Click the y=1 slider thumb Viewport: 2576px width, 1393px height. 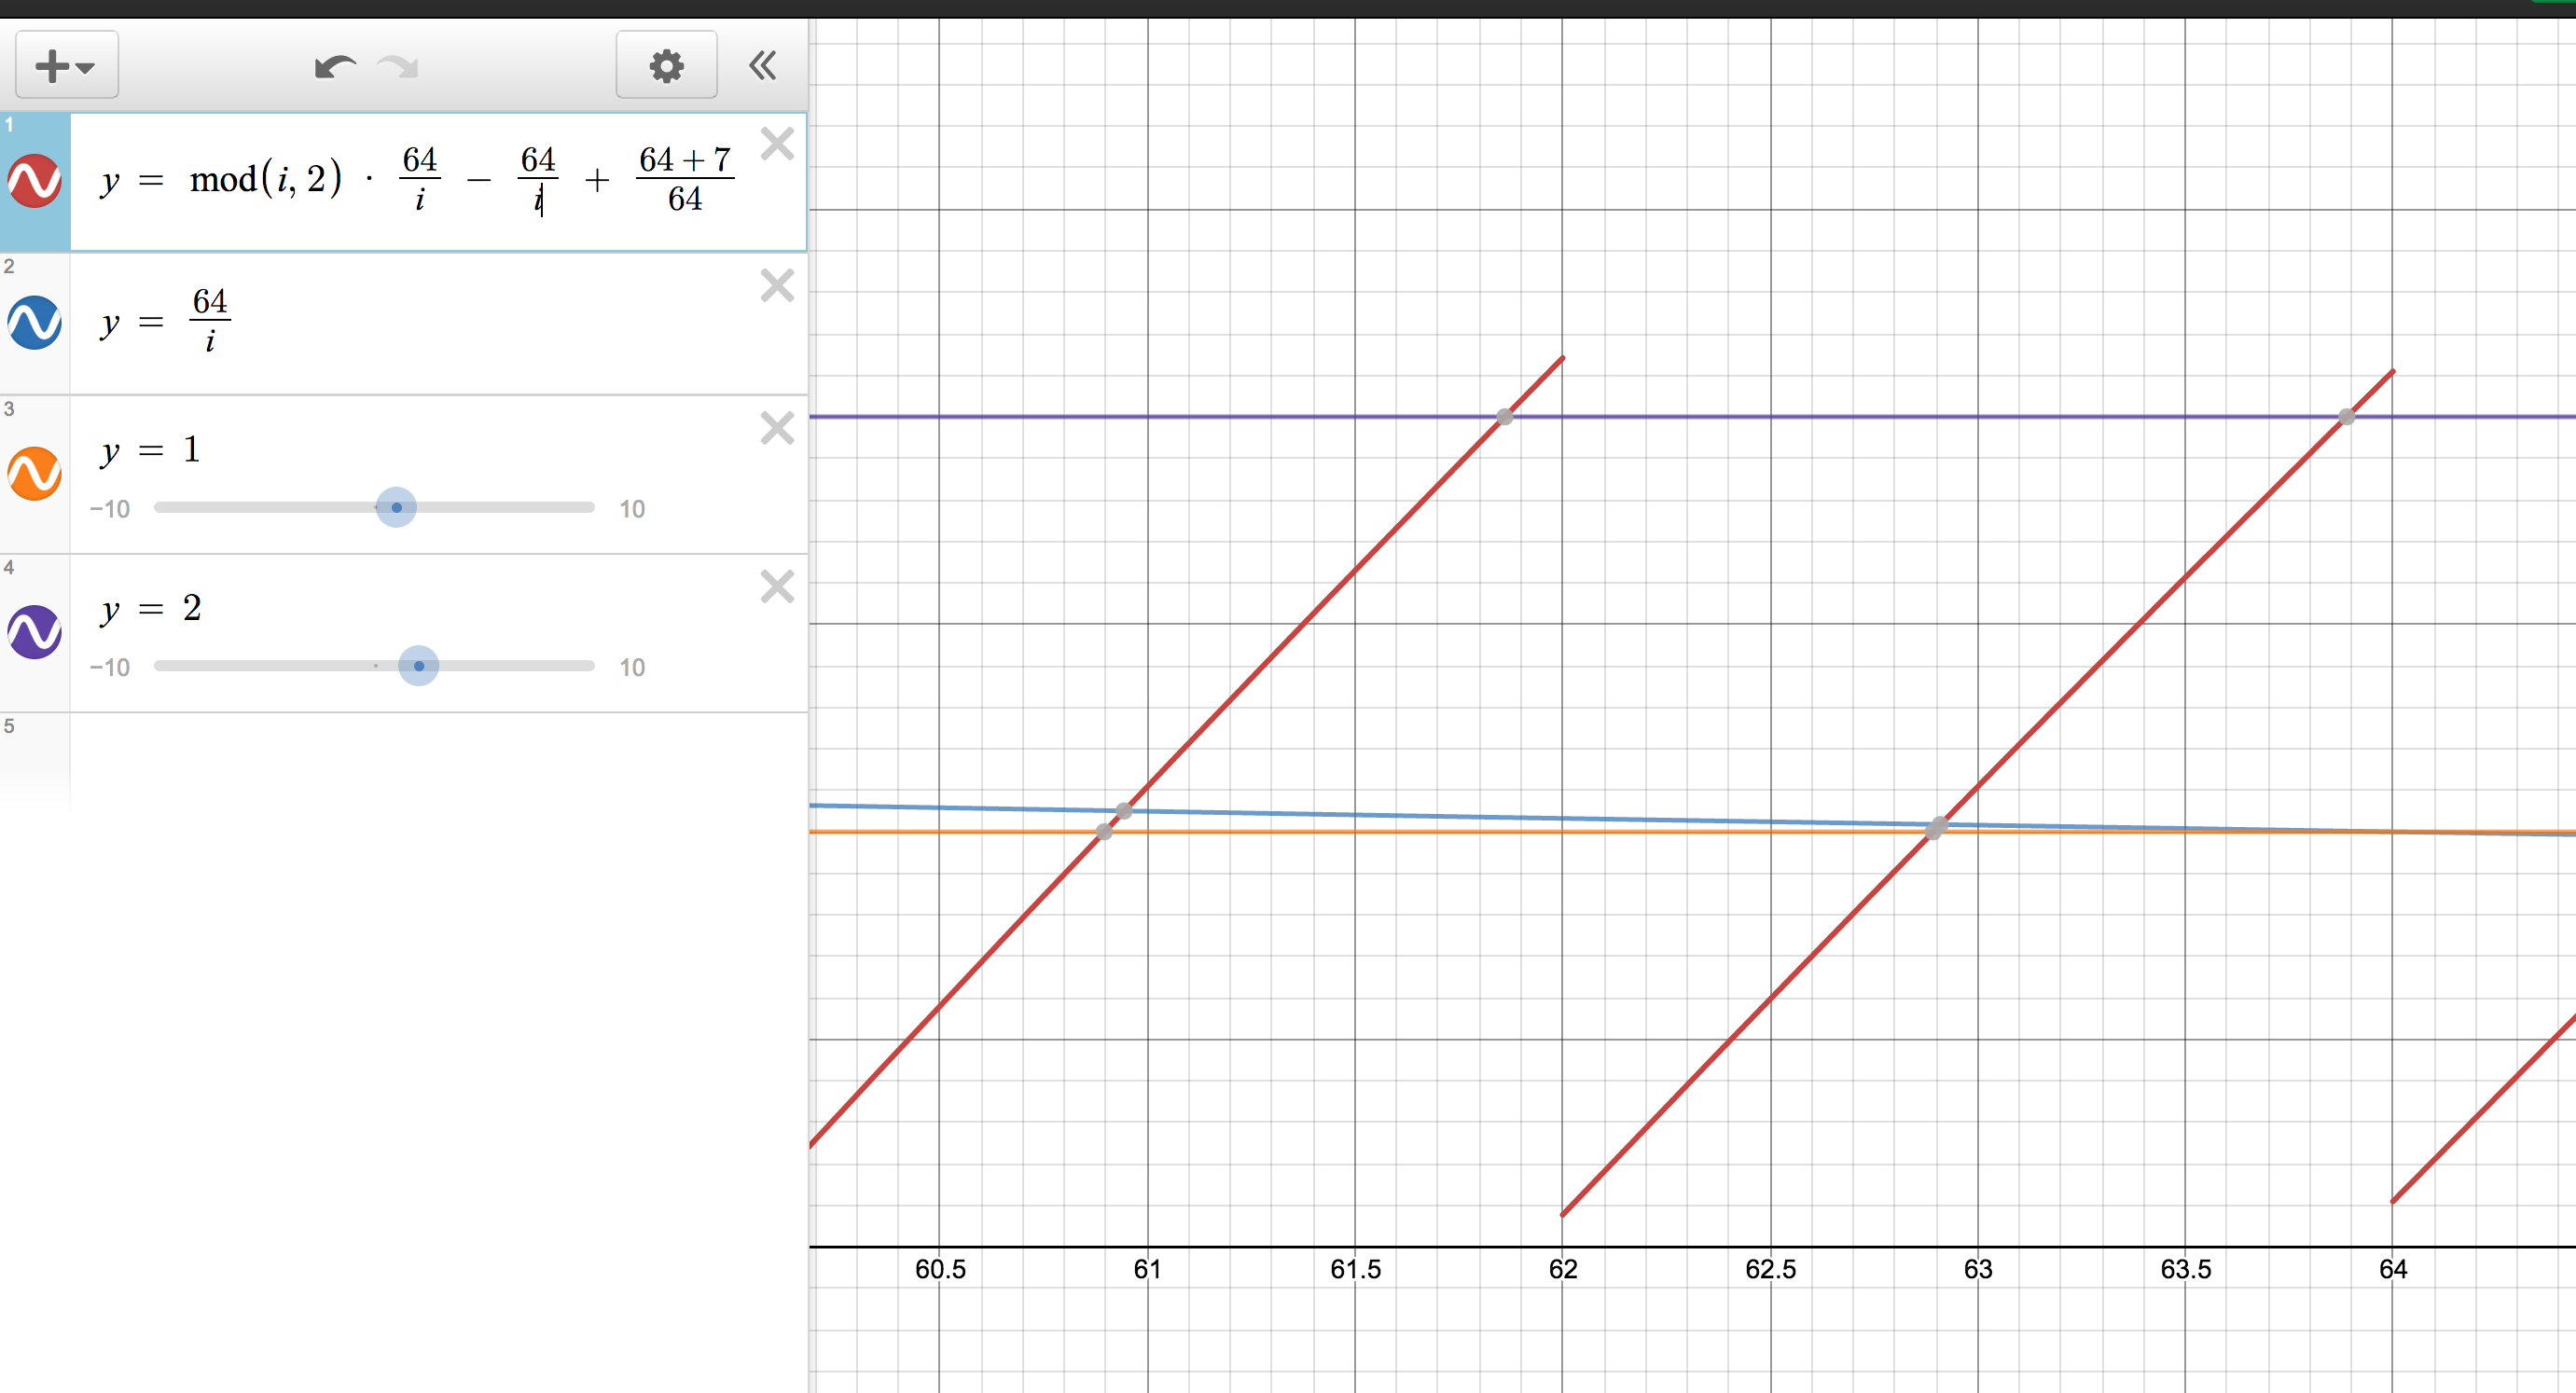(396, 508)
